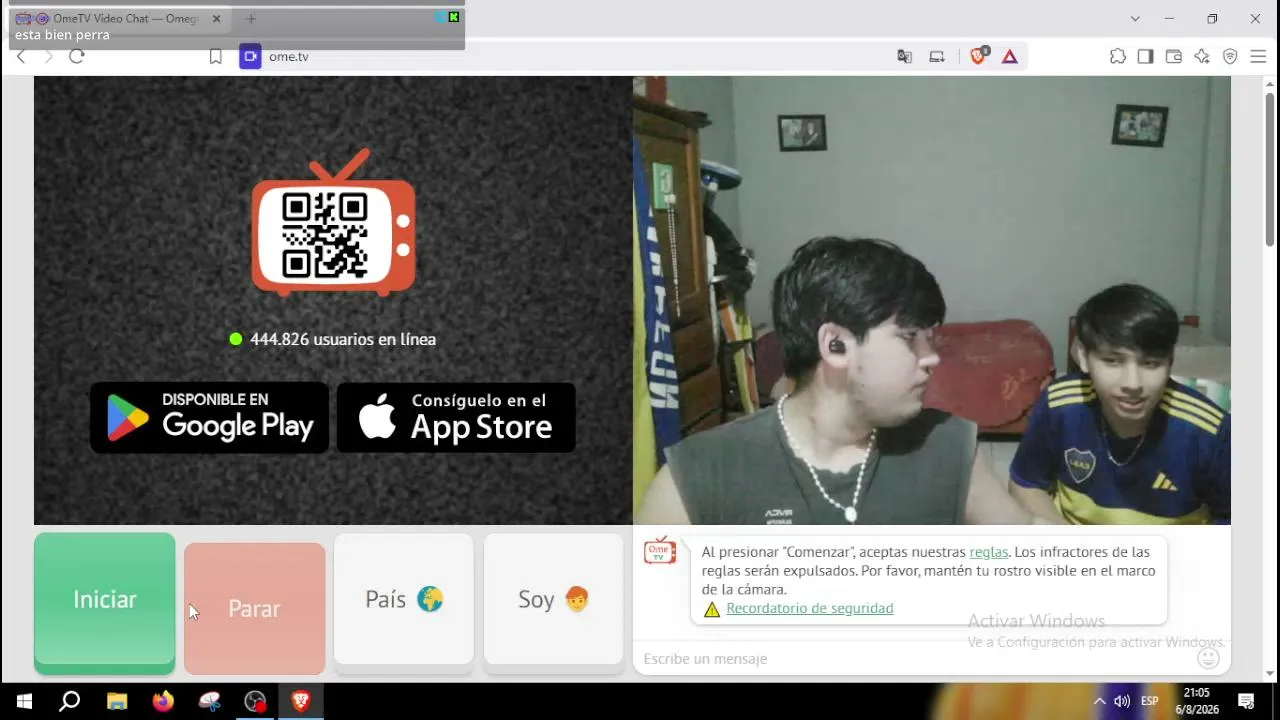This screenshot has height=720, width=1280.
Task: Launch Firefox from the taskbar
Action: [163, 701]
